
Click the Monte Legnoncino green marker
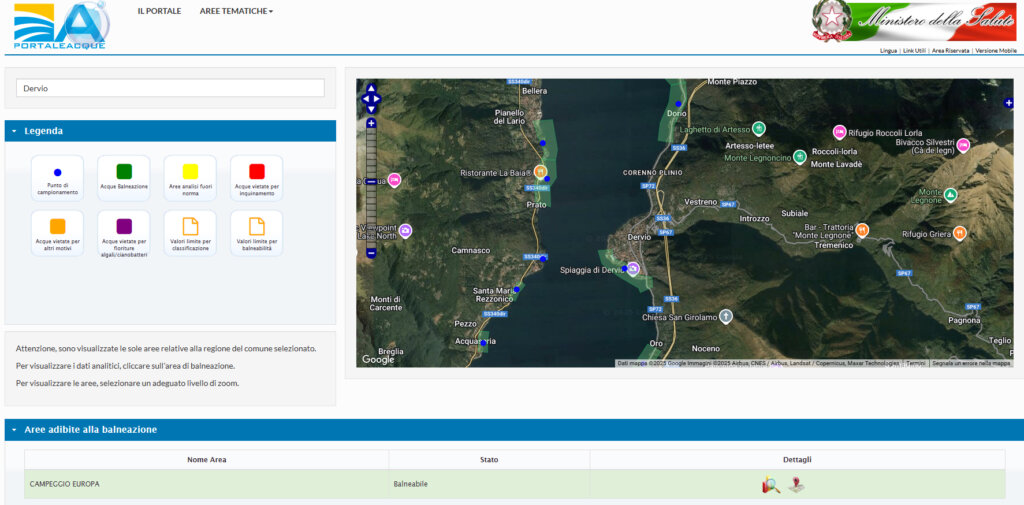click(x=799, y=157)
